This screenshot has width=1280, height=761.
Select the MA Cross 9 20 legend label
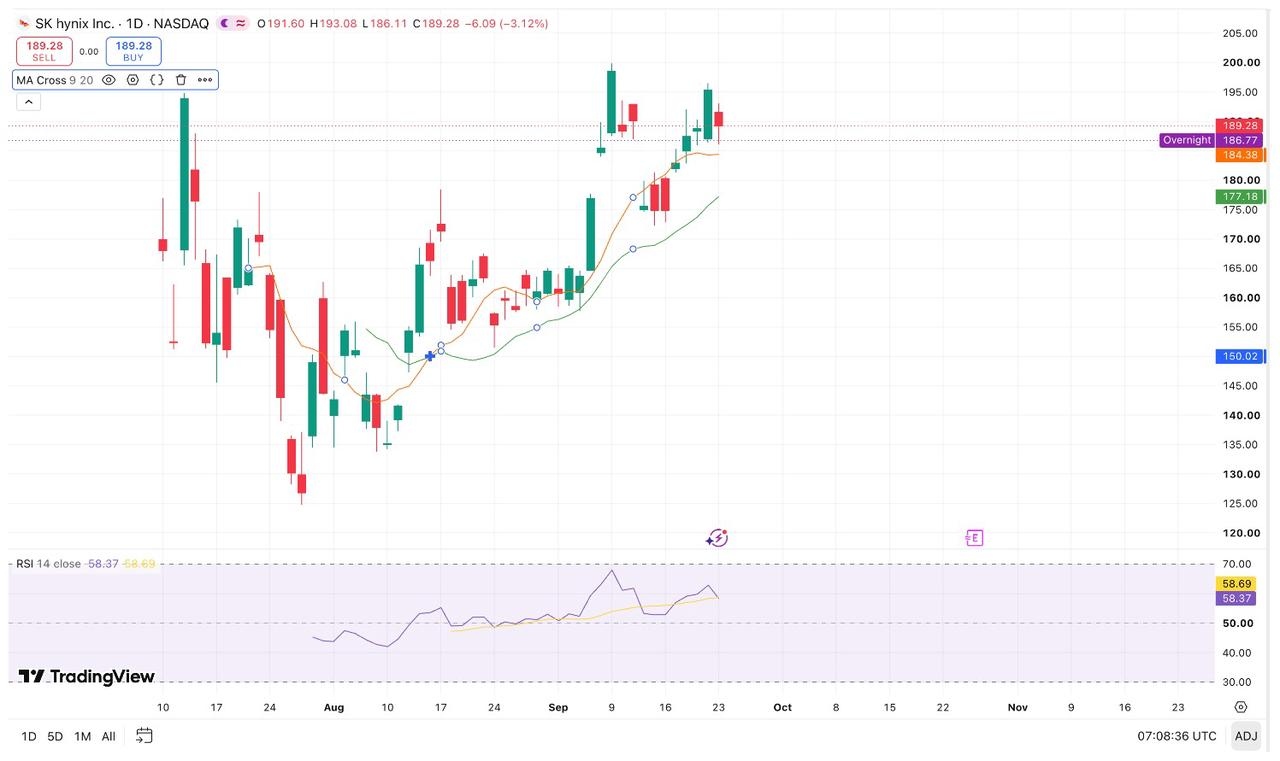54,80
